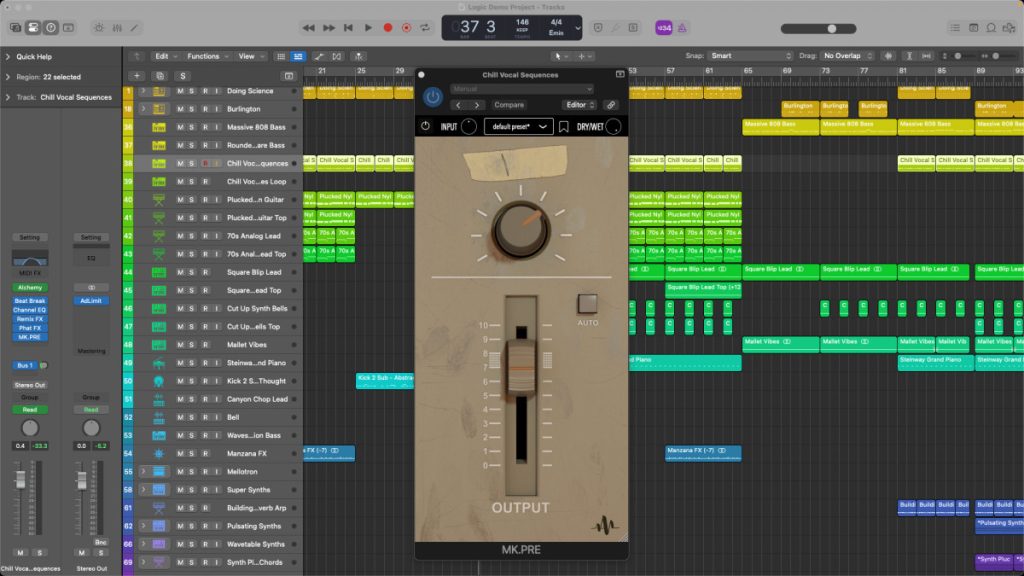Go to previous preset arrow in plugin header

458,104
